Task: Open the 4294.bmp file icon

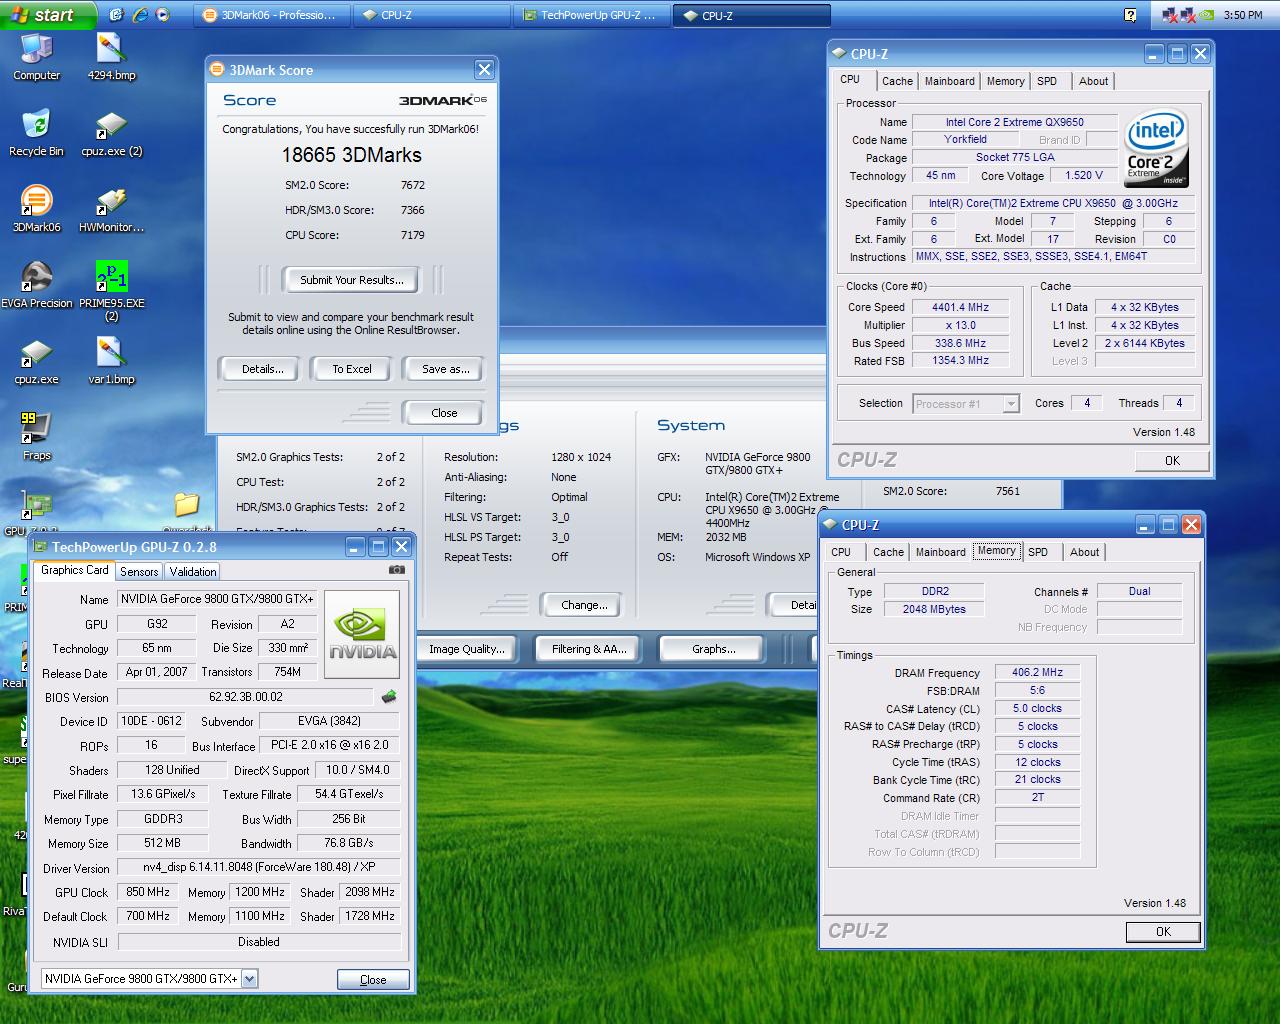Action: (111, 56)
